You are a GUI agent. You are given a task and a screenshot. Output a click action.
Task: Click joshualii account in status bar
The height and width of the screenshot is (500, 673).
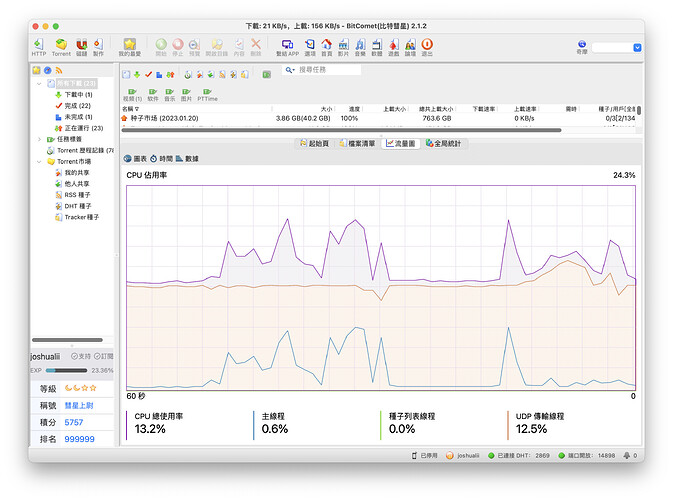(x=463, y=455)
